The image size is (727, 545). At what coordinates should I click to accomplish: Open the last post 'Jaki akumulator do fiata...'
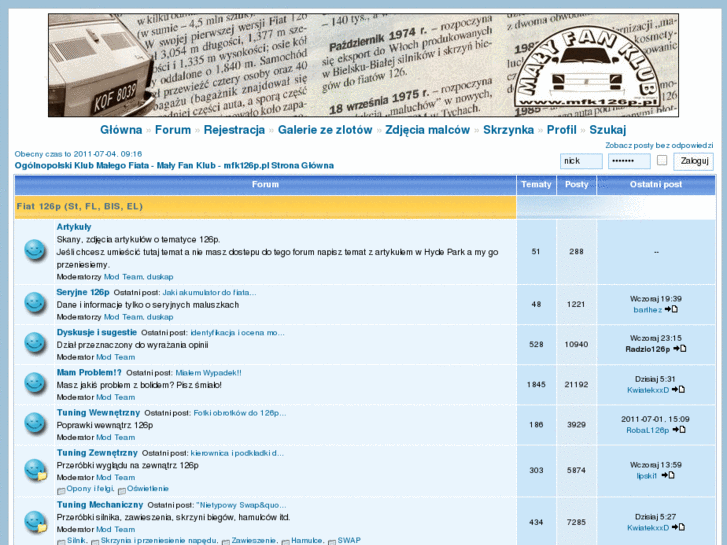point(209,293)
